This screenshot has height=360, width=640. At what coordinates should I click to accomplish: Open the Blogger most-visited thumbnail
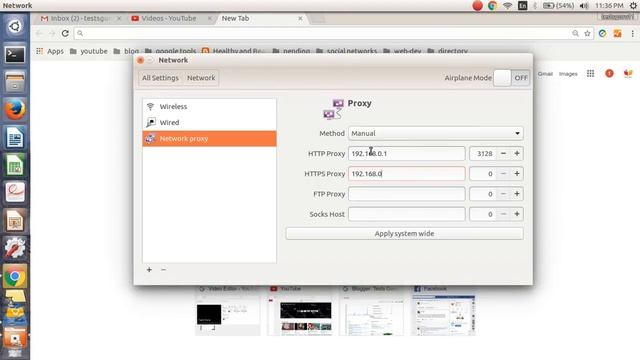[371, 311]
